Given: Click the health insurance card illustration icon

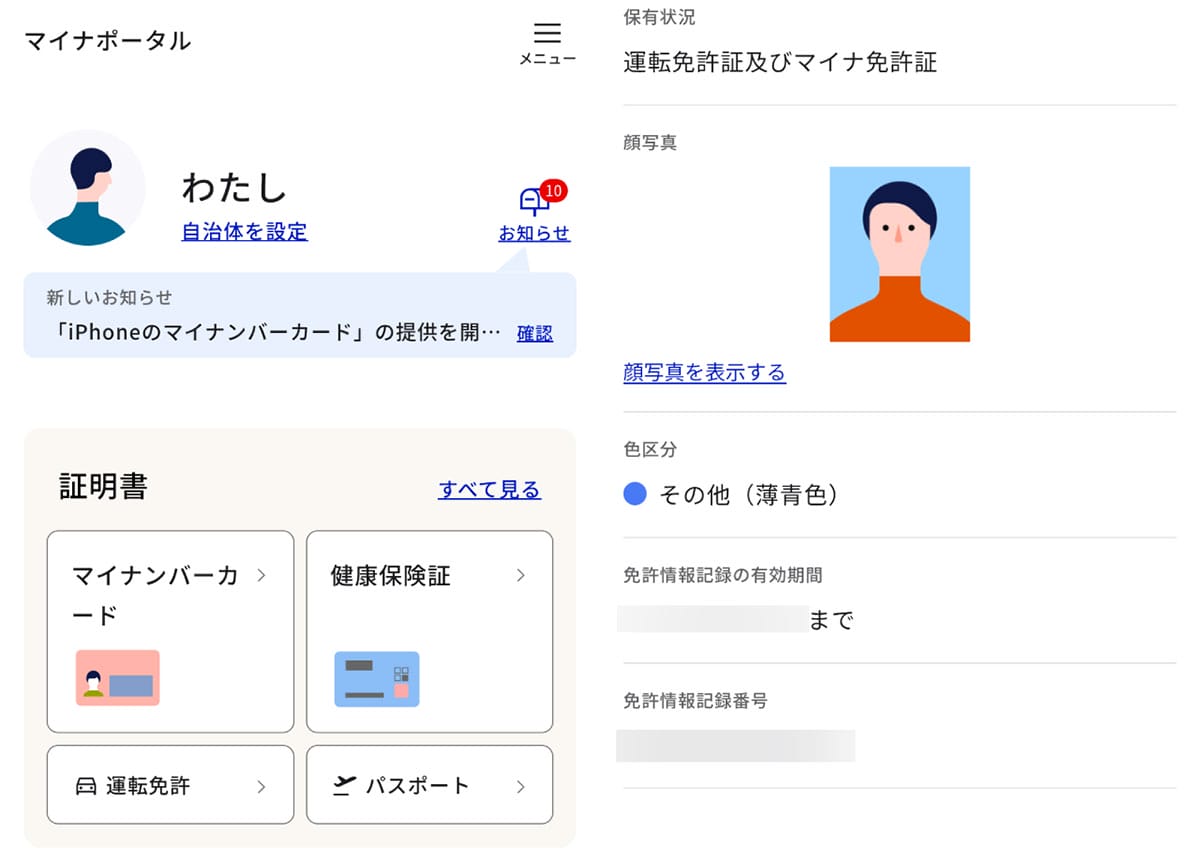Looking at the screenshot, I should 376,679.
